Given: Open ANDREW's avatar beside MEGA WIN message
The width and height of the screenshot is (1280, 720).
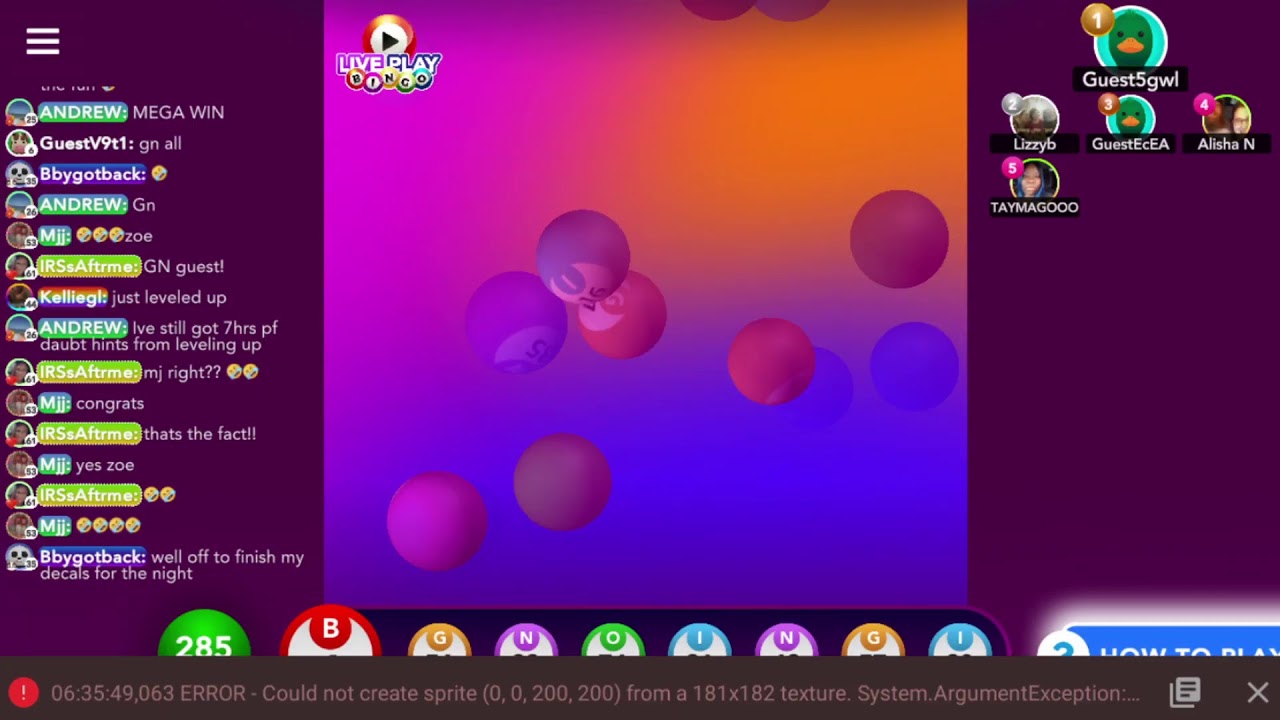Looking at the screenshot, I should click(21, 113).
